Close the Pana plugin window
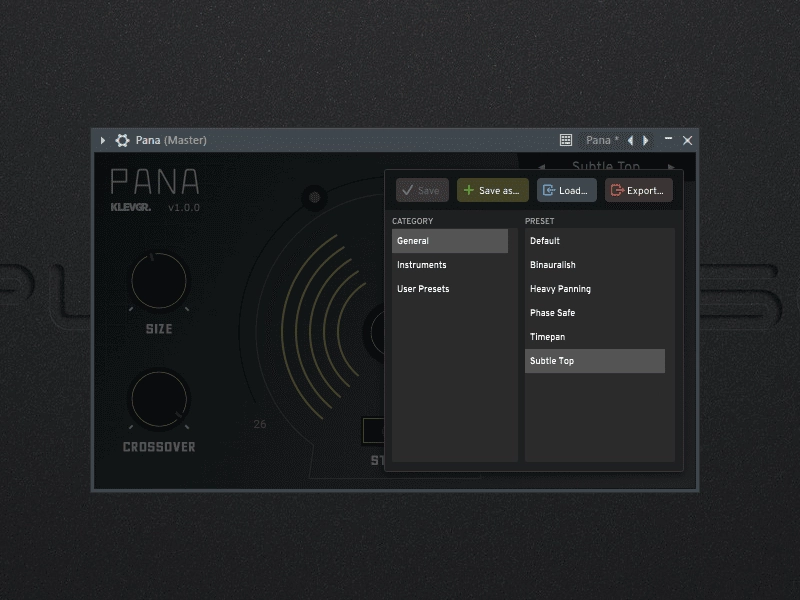Viewport: 800px width, 600px height. pos(688,140)
